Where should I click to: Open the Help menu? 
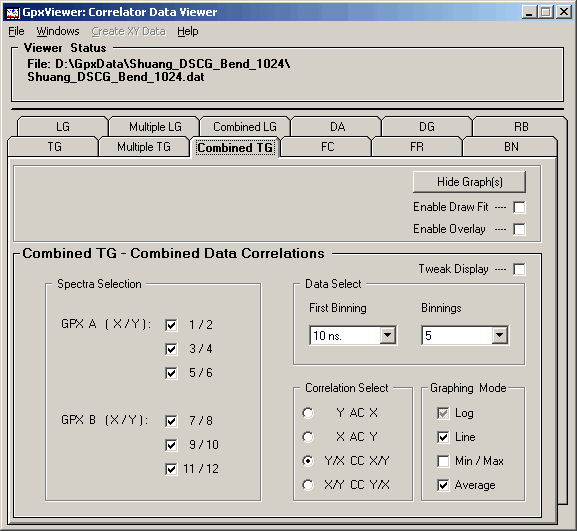click(188, 31)
